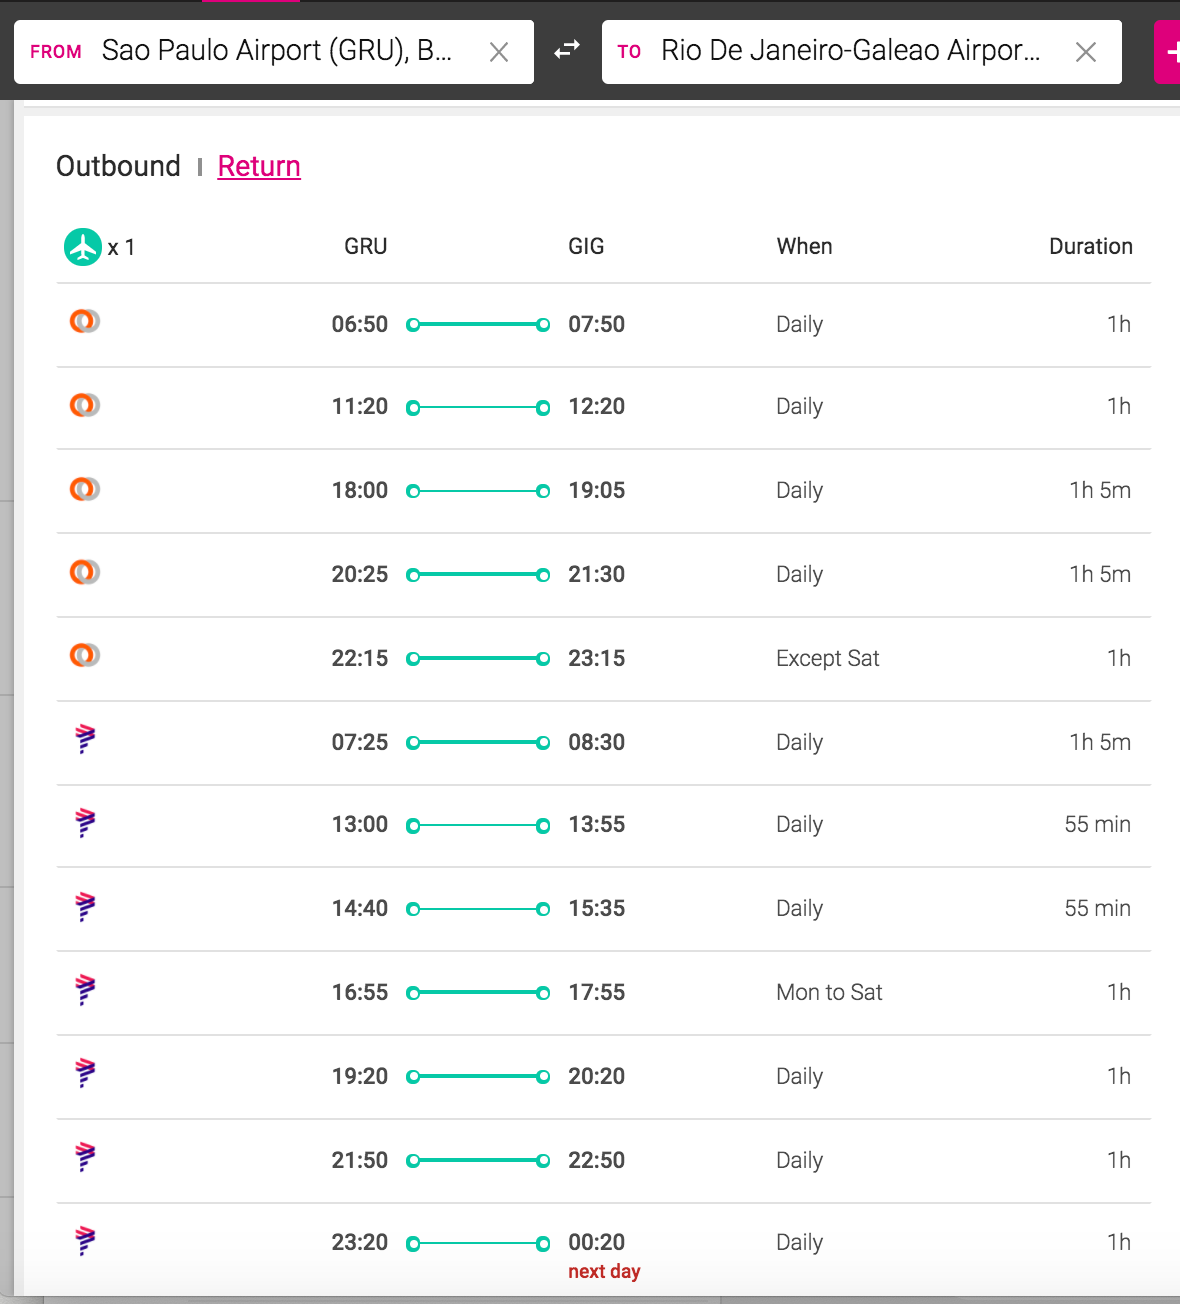Image resolution: width=1180 pixels, height=1304 pixels.
Task: Click the pink plus button
Action: click(1167, 52)
